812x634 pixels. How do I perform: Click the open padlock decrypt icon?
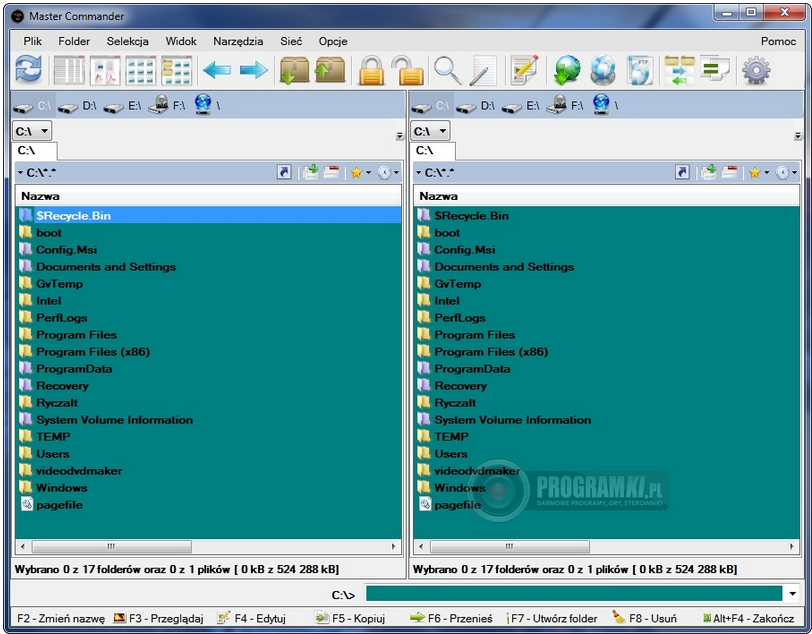pos(408,70)
